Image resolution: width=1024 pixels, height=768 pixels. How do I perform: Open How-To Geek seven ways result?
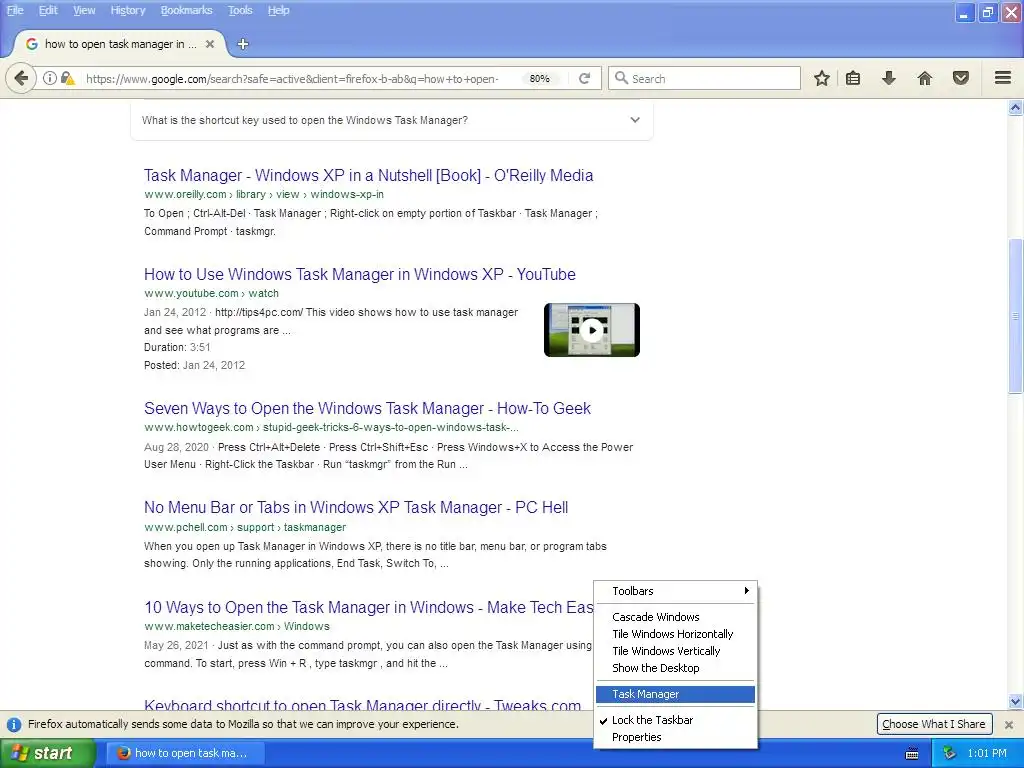click(x=367, y=409)
